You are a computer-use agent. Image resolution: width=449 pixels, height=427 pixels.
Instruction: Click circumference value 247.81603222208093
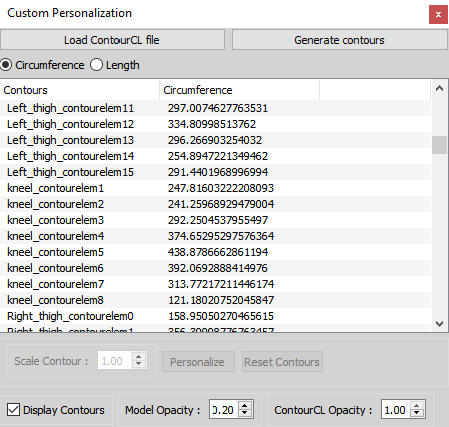221,188
